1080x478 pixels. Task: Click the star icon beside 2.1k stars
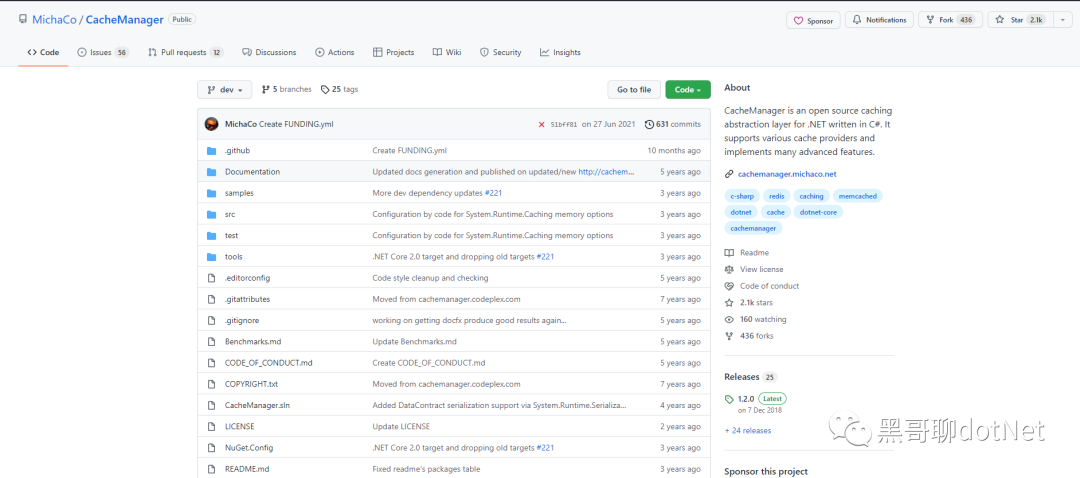[729, 303]
